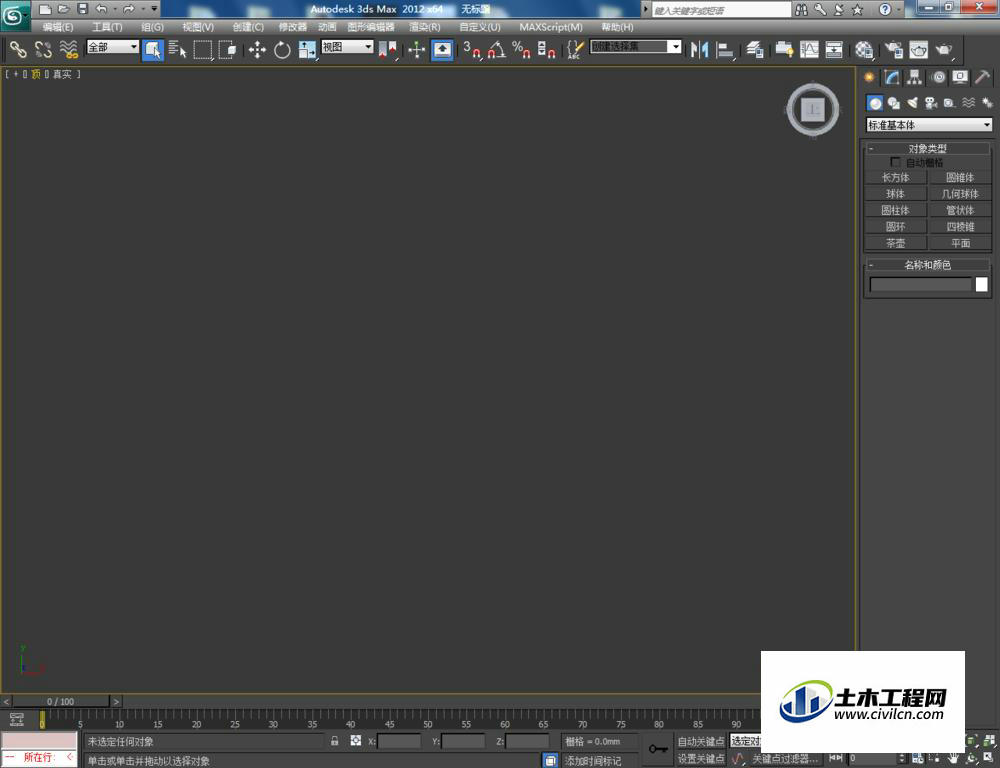Enable the 自动栅格 checkbox
Viewport: 1000px width, 768px height.
pos(895,162)
